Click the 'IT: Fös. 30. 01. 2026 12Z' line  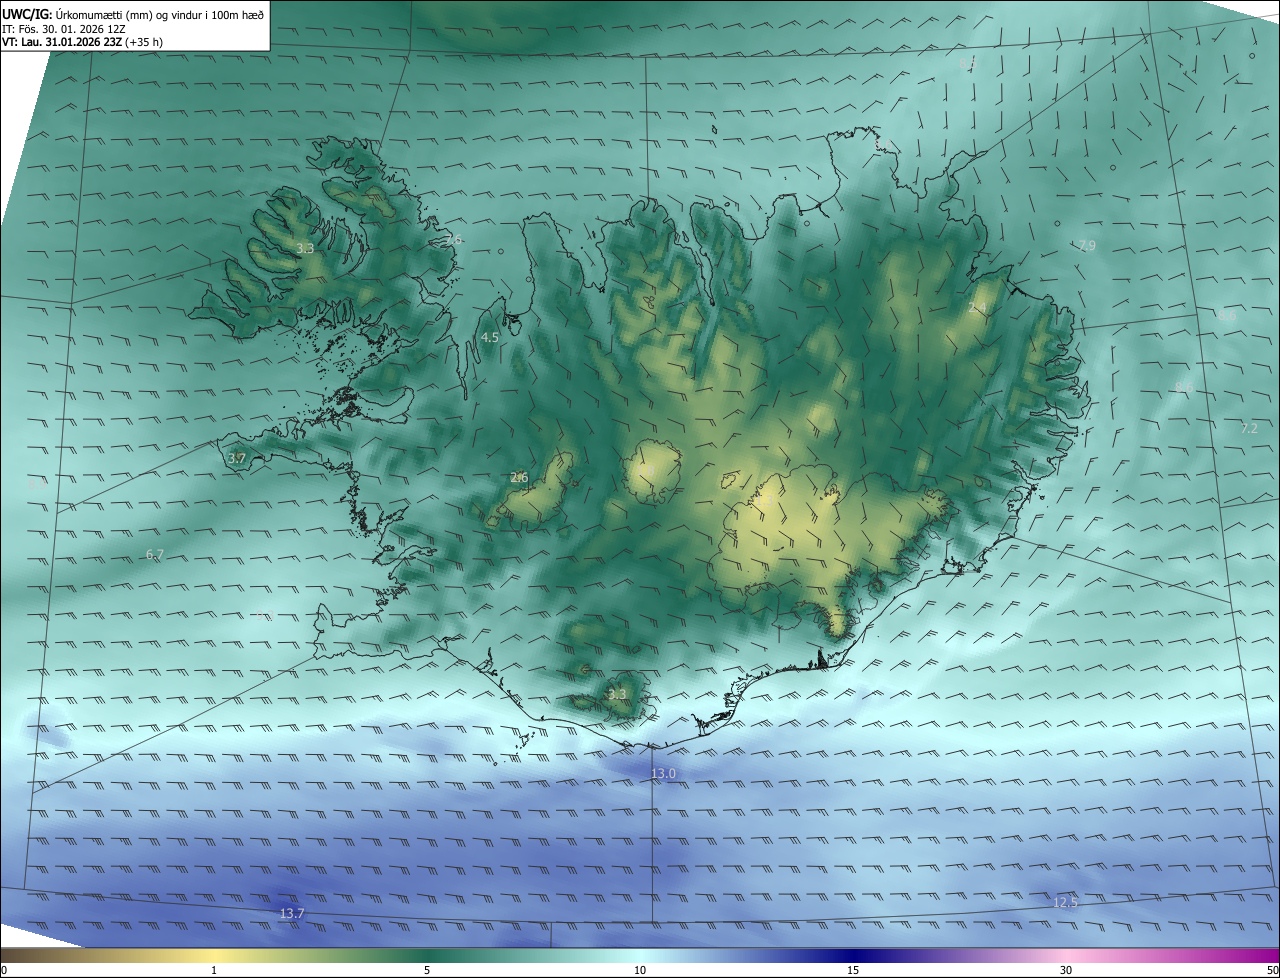[63, 29]
